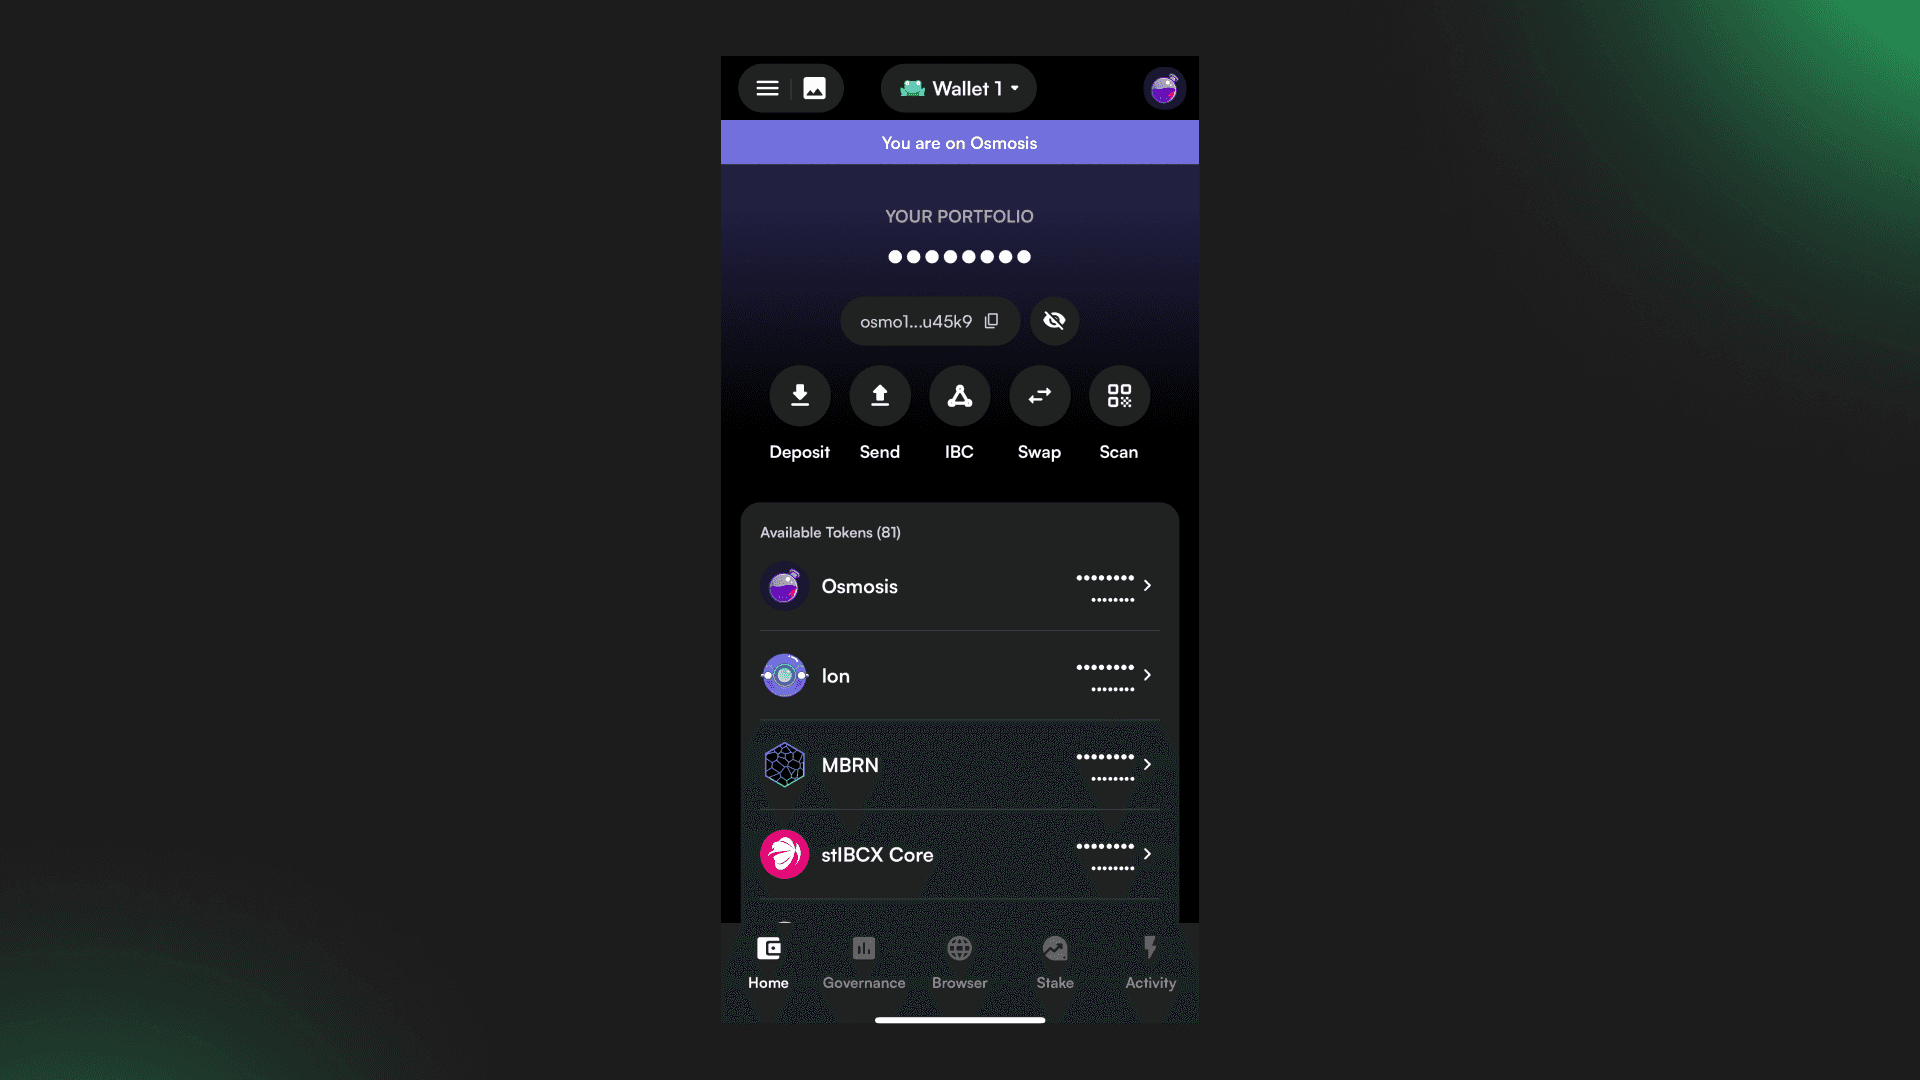The image size is (1920, 1080).
Task: Toggle hamburger menu open
Action: point(767,88)
